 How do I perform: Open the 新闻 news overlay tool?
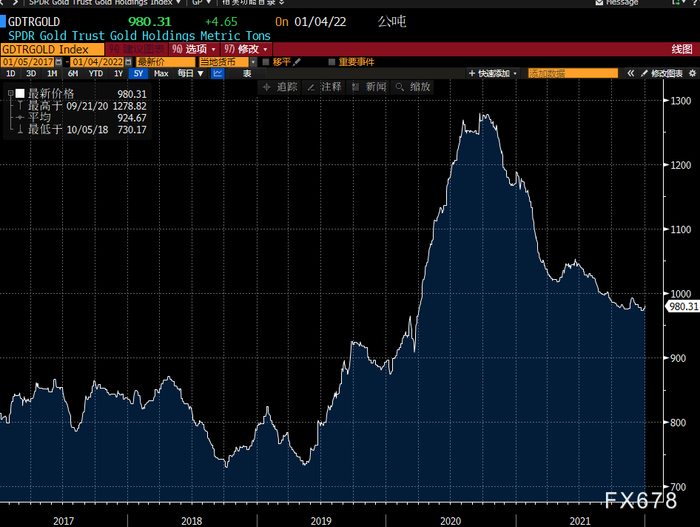pyautogui.click(x=369, y=87)
